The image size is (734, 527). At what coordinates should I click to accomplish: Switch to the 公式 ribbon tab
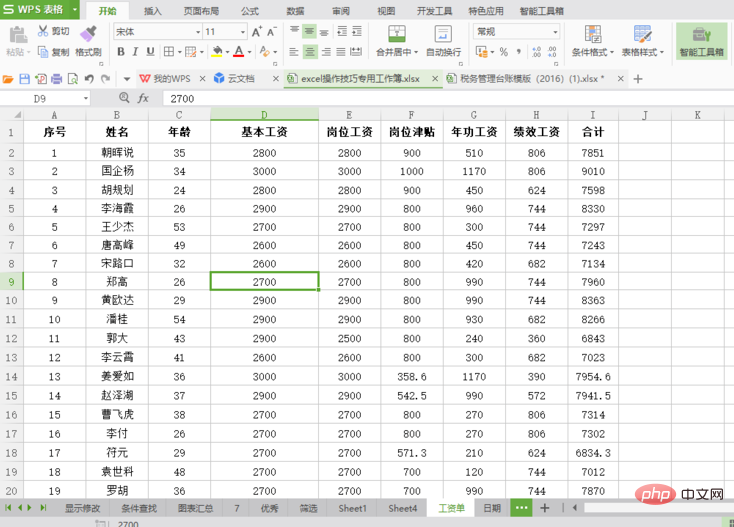tap(250, 11)
